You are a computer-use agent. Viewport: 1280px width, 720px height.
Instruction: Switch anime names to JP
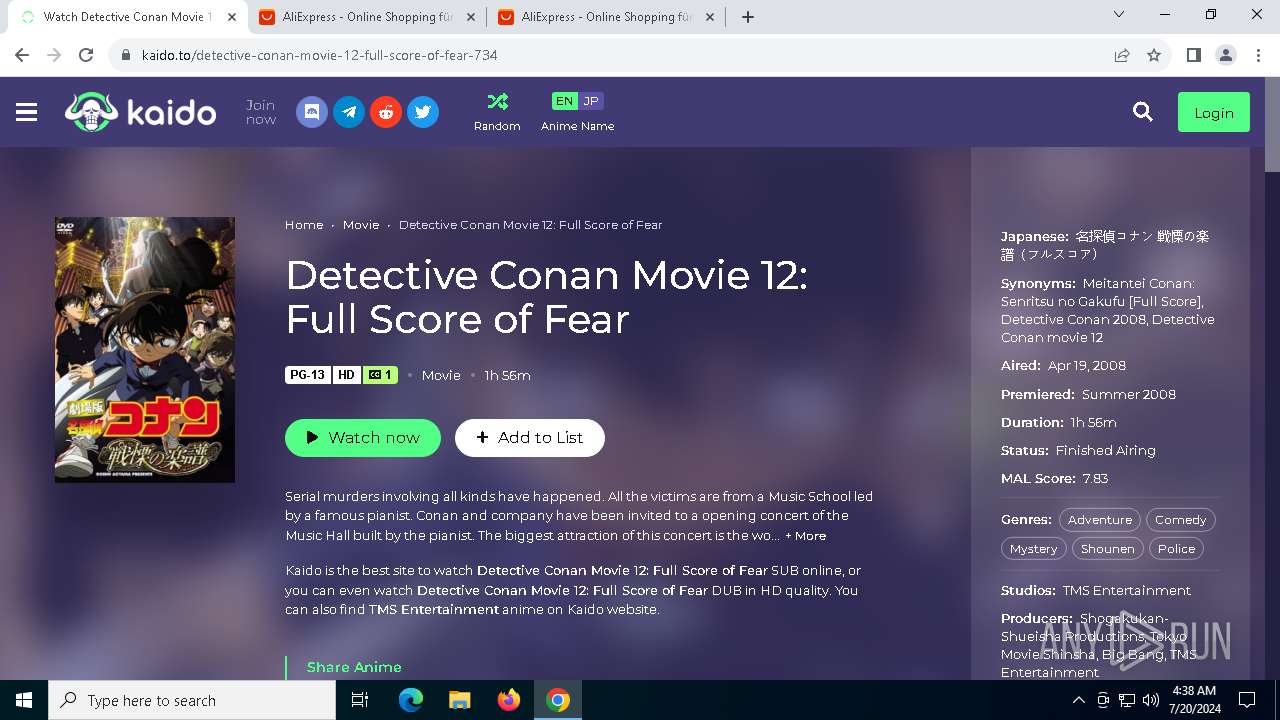[591, 101]
